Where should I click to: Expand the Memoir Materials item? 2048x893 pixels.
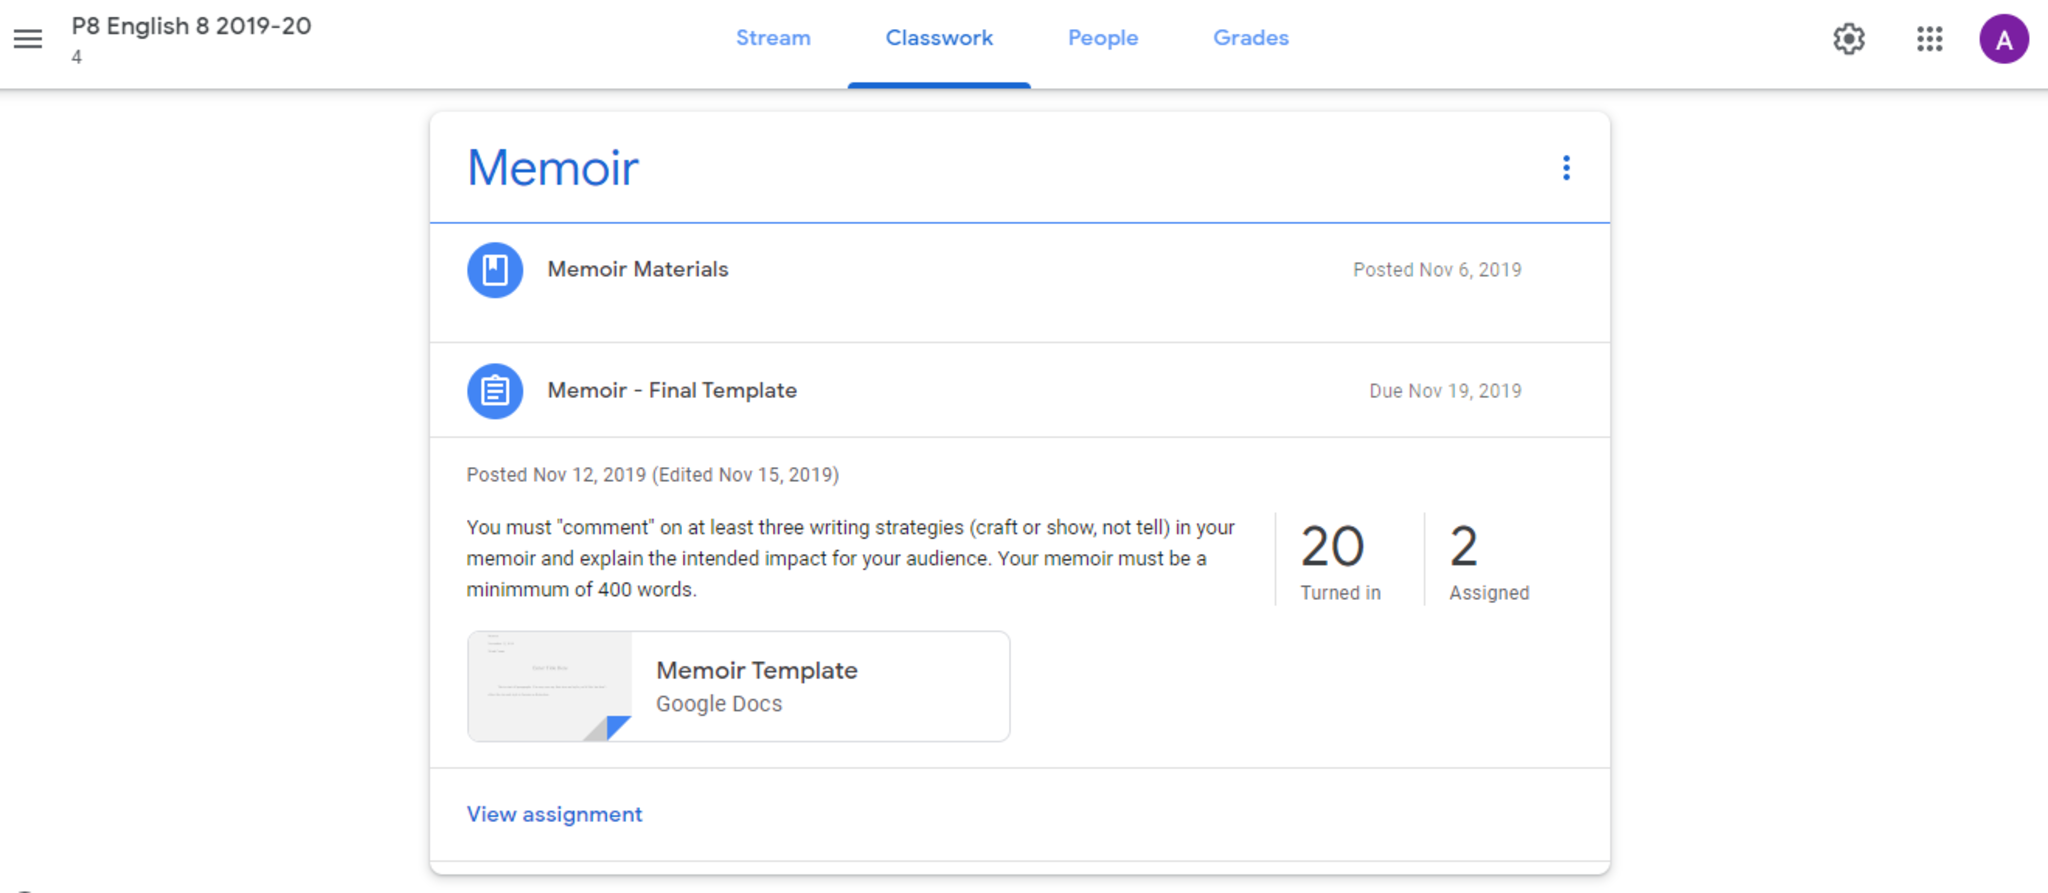638,270
